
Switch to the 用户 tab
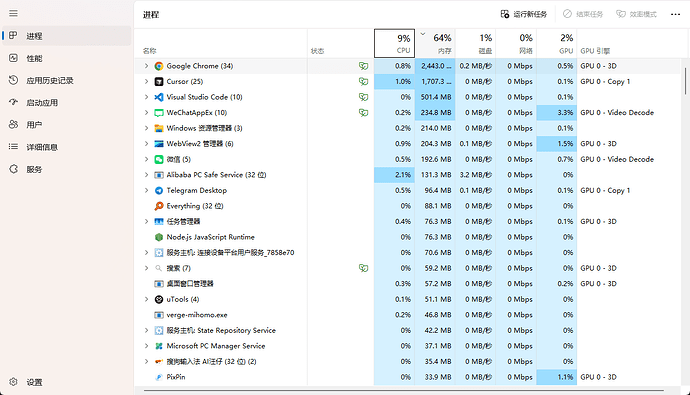[x=67, y=124]
